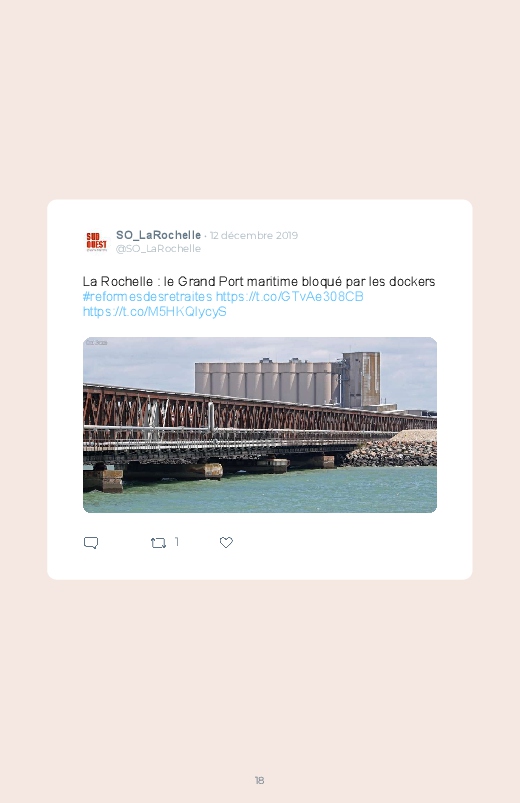Viewport: 520px width, 803px height.
Task: Click the page number 18
Action: tap(259, 780)
